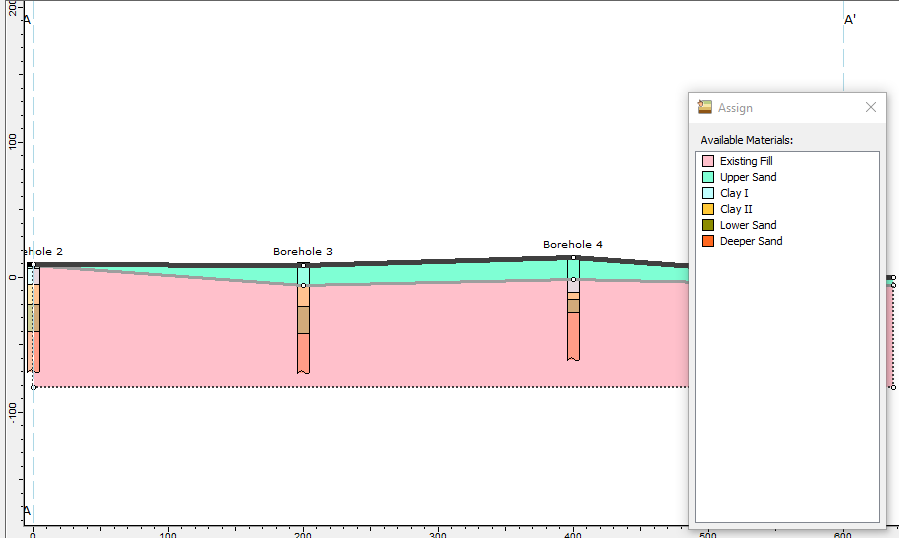Screen dimensions: 899x538
Task: Click the Borehole 4 label
Action: (x=573, y=244)
